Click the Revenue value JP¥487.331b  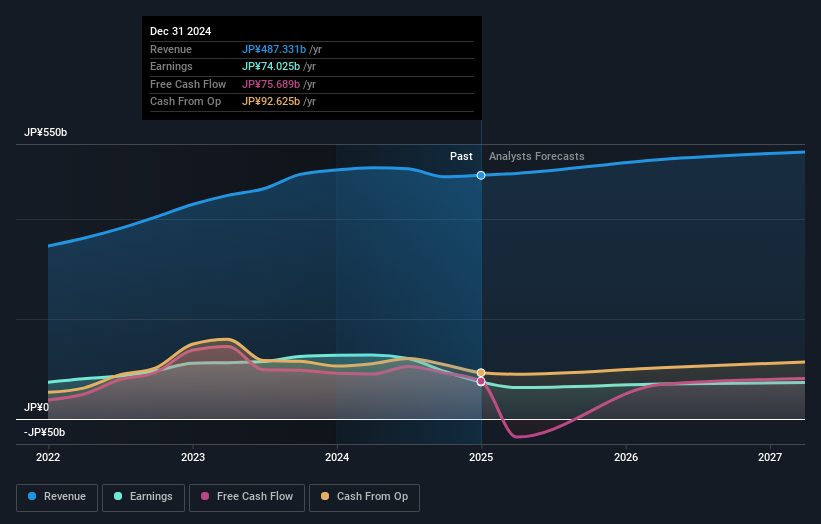(x=274, y=49)
